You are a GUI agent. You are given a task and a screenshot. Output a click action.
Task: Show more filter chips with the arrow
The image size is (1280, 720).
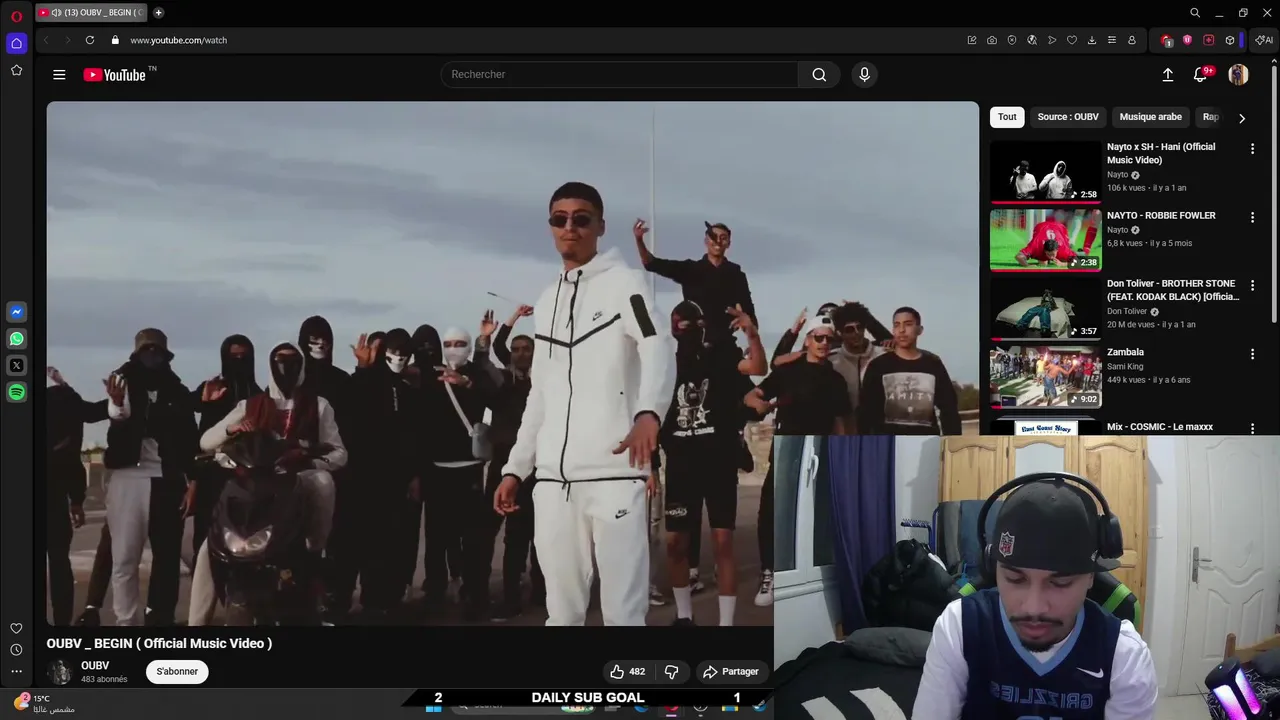pyautogui.click(x=1241, y=118)
